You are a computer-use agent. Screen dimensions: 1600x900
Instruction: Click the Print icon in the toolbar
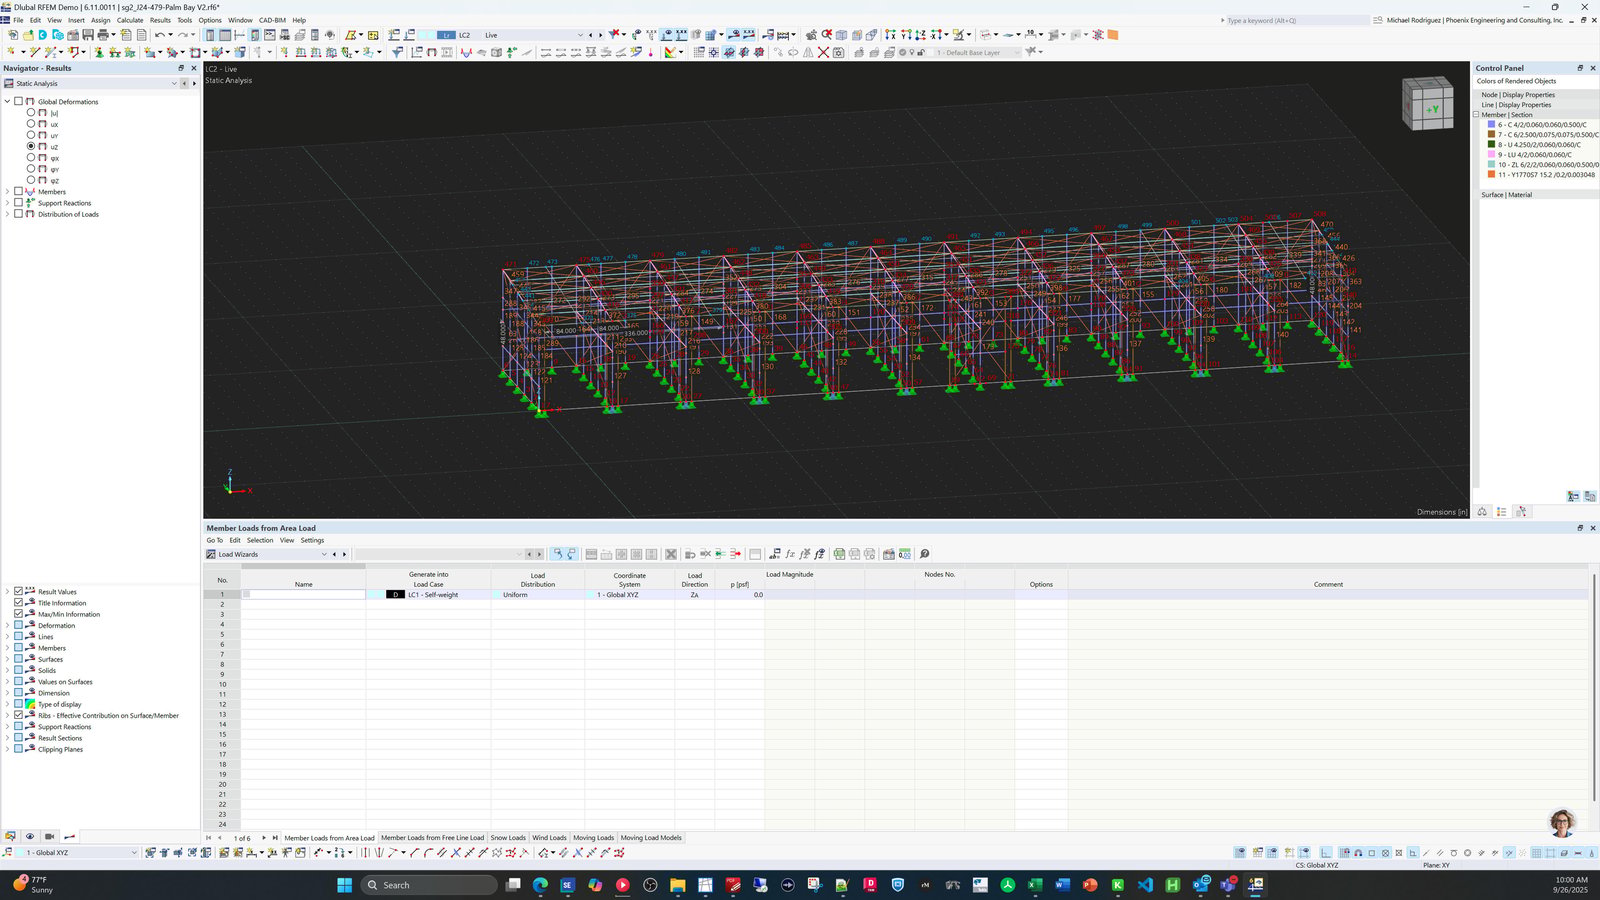(103, 35)
